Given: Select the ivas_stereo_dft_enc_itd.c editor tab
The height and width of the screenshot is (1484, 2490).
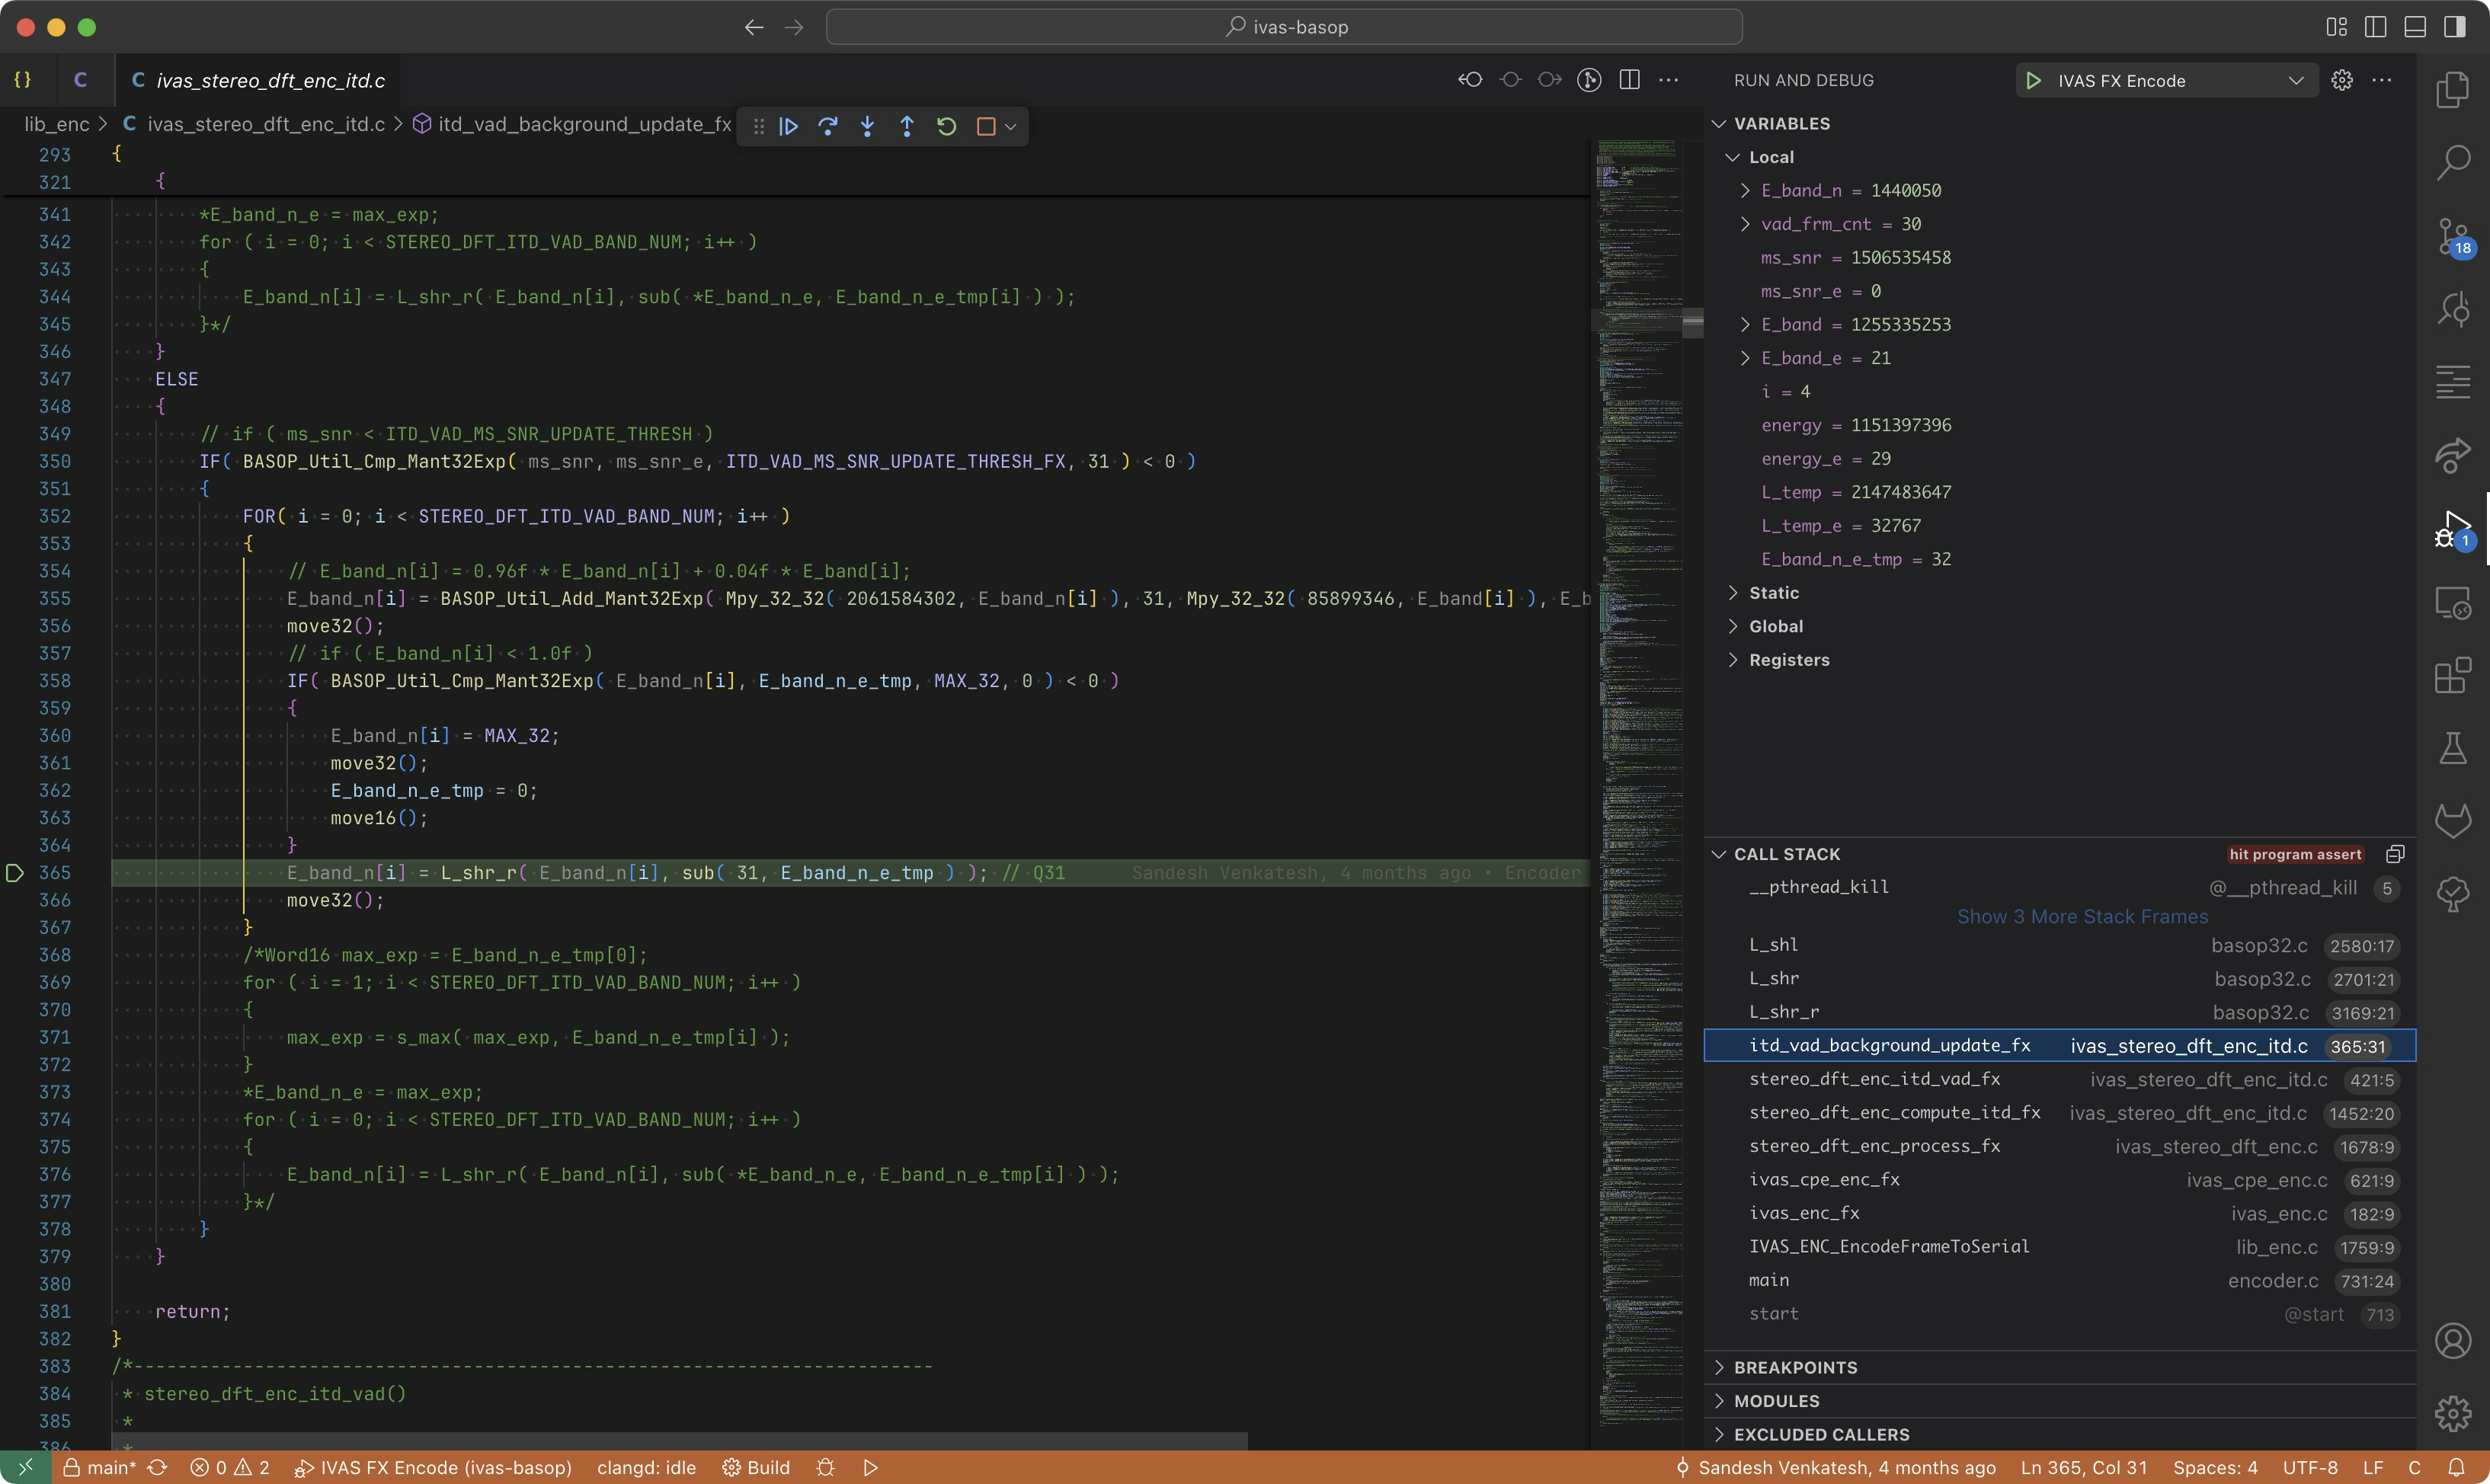Looking at the screenshot, I should click(x=270, y=80).
